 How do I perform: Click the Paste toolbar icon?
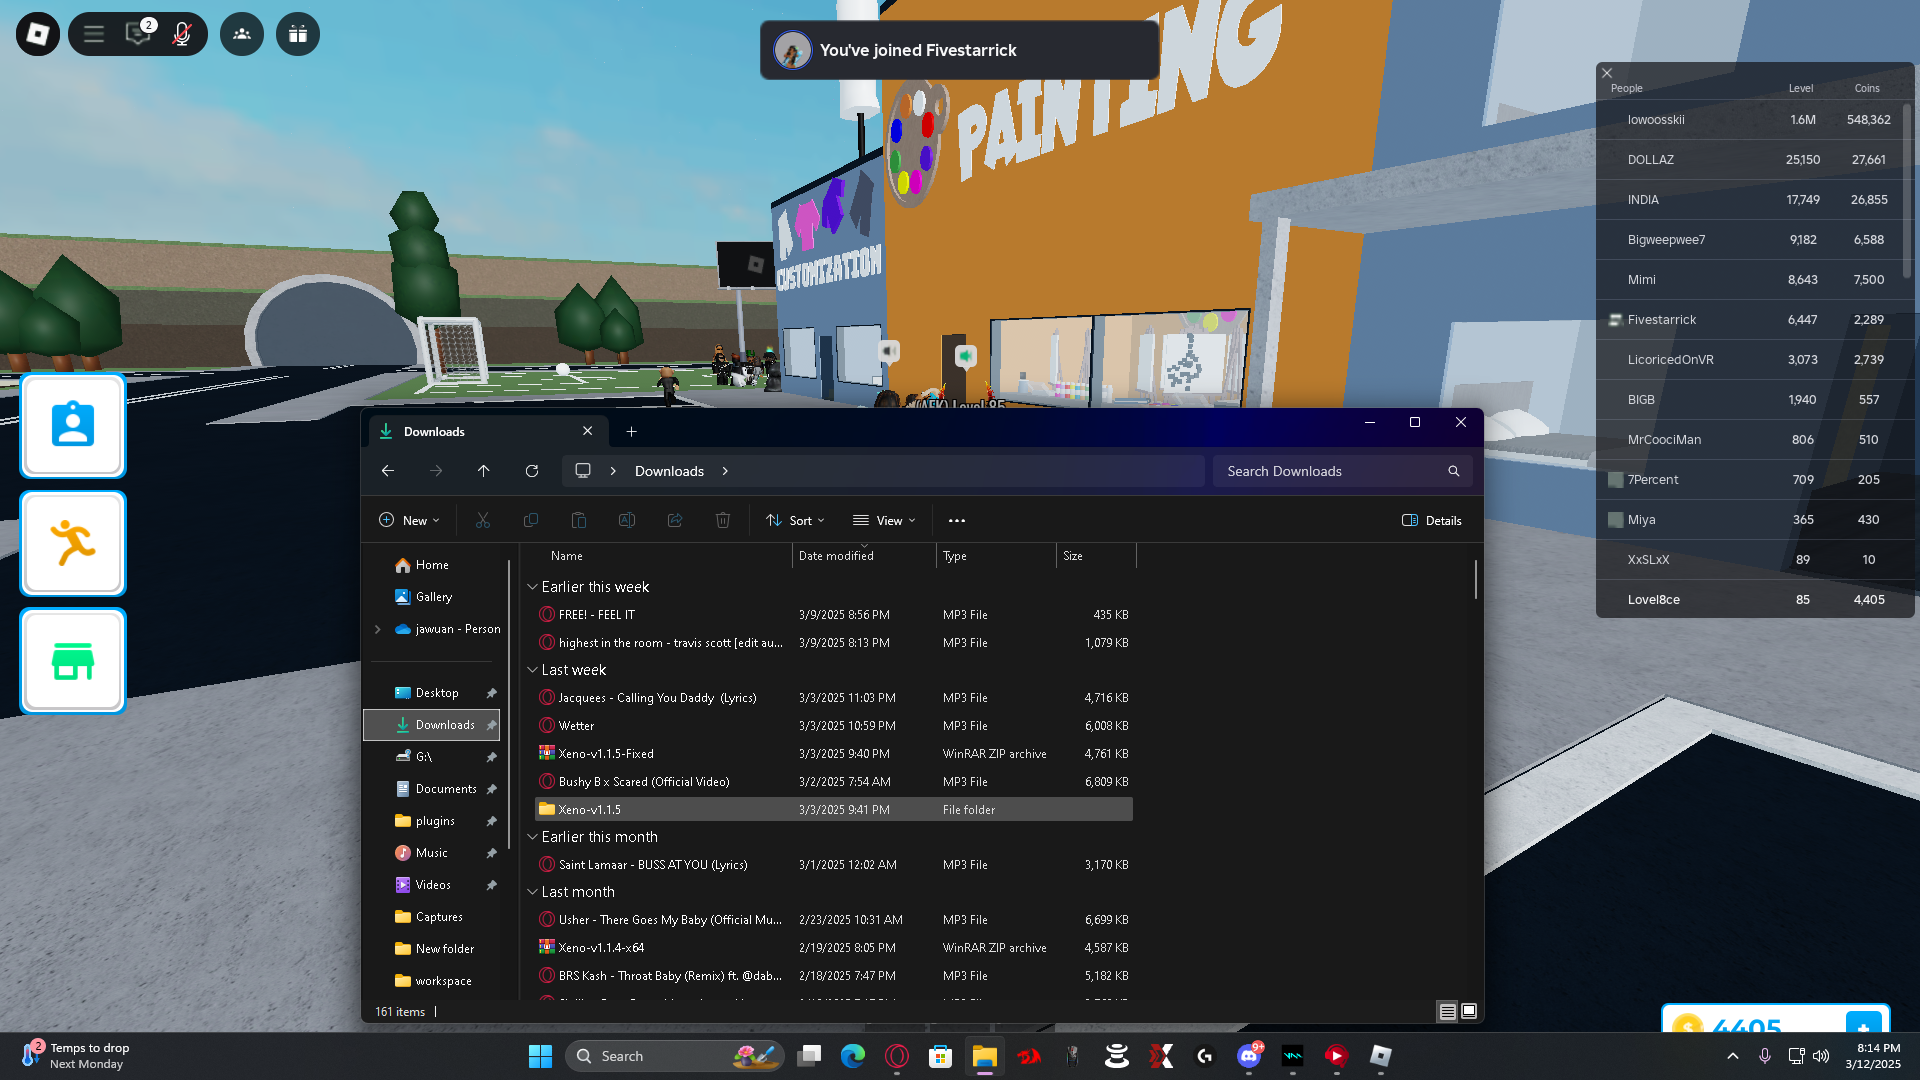(x=579, y=520)
